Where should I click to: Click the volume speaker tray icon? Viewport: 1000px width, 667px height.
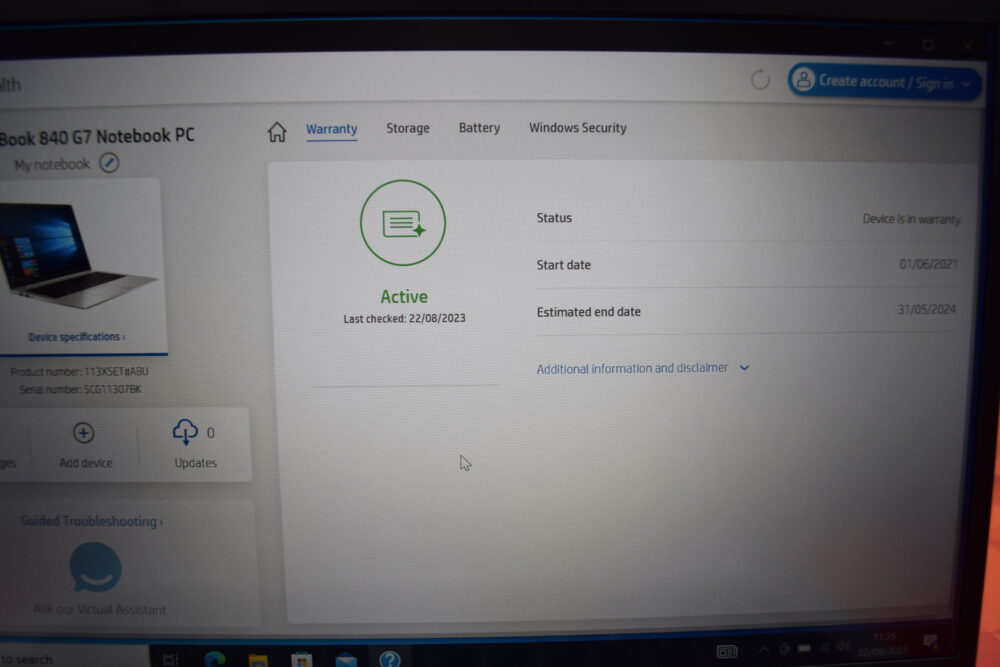[x=843, y=647]
